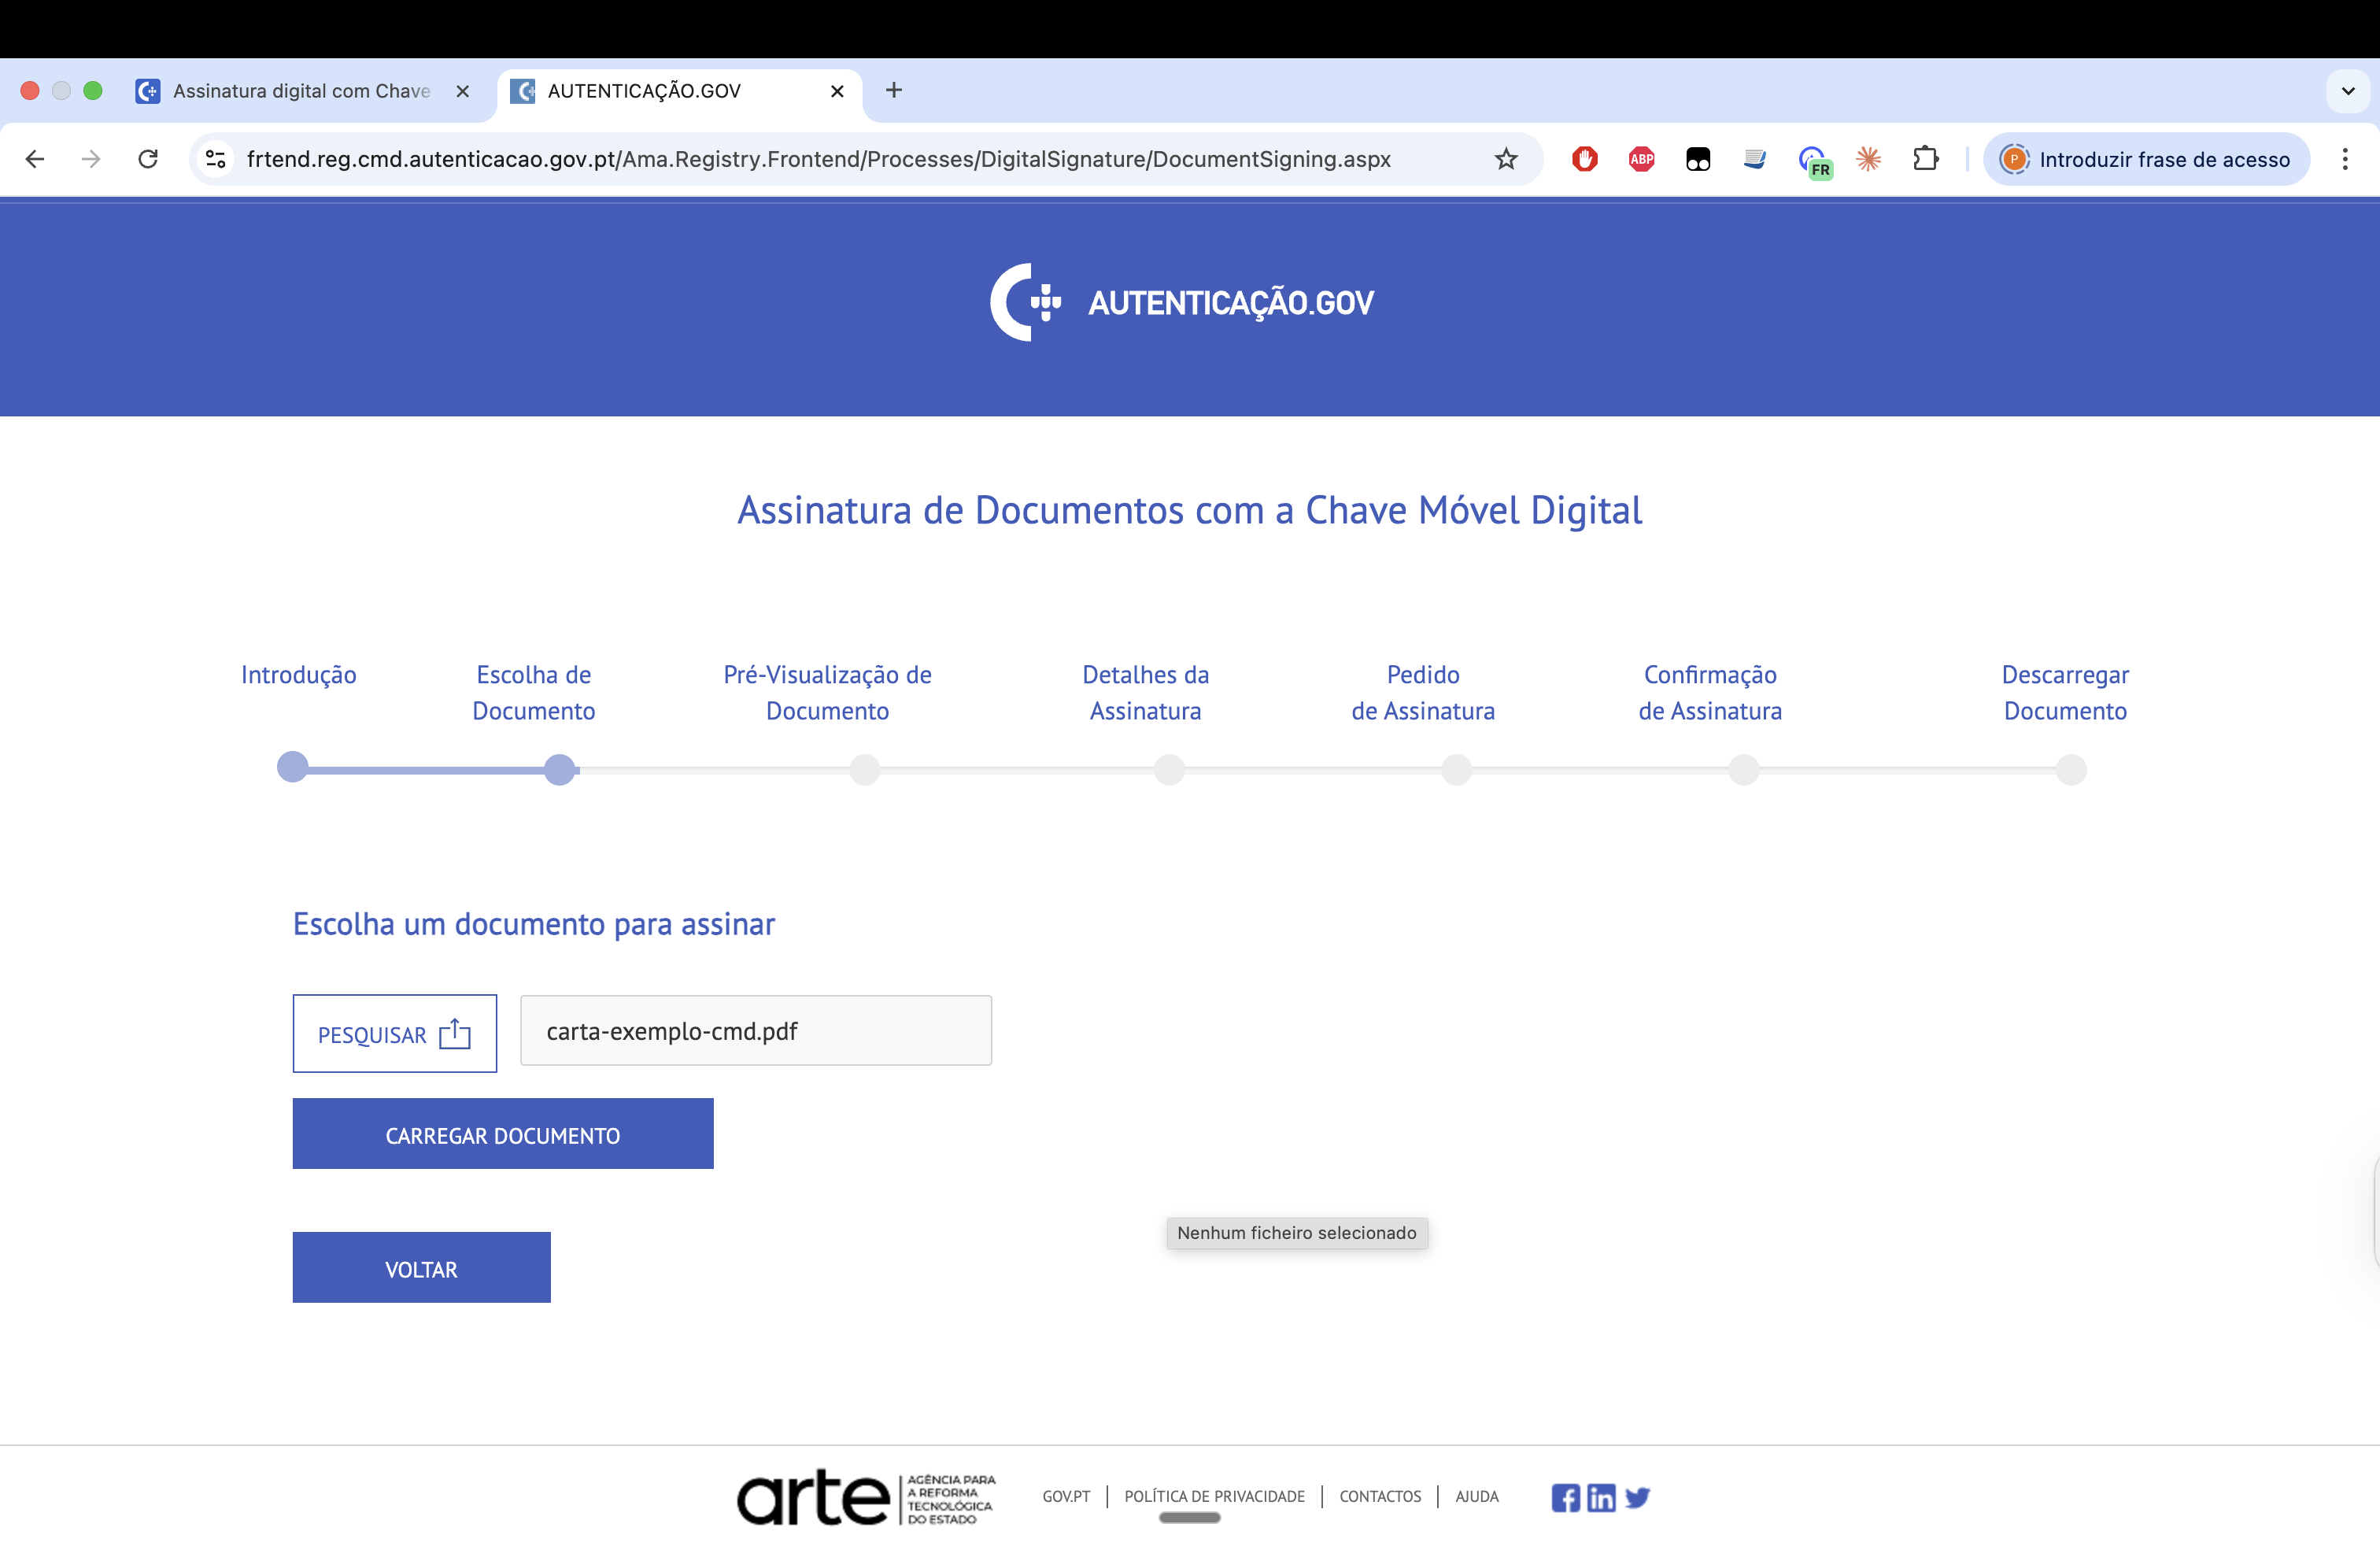Image resolution: width=2380 pixels, height=1546 pixels.
Task: Open the Facebook icon in the footer
Action: [1566, 1497]
